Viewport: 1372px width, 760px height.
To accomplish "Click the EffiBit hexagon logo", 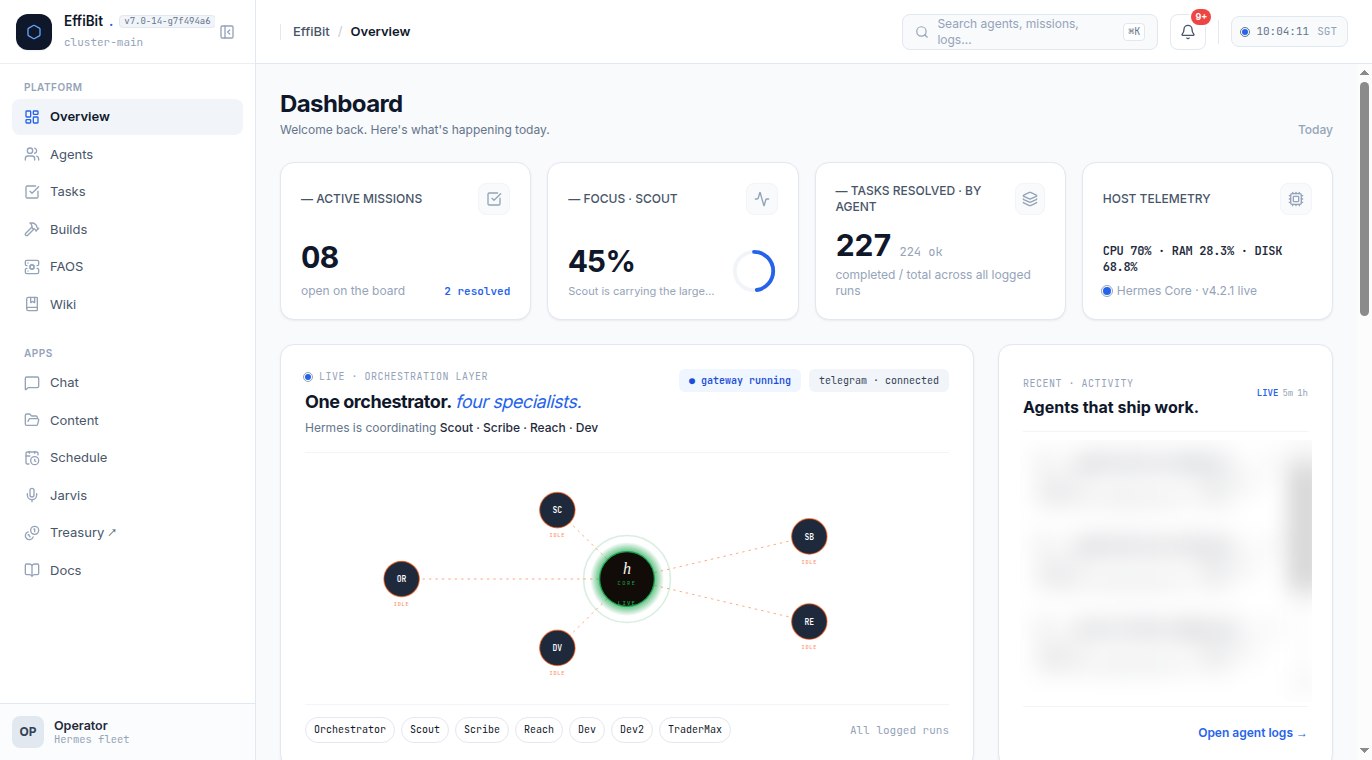I will pos(33,32).
